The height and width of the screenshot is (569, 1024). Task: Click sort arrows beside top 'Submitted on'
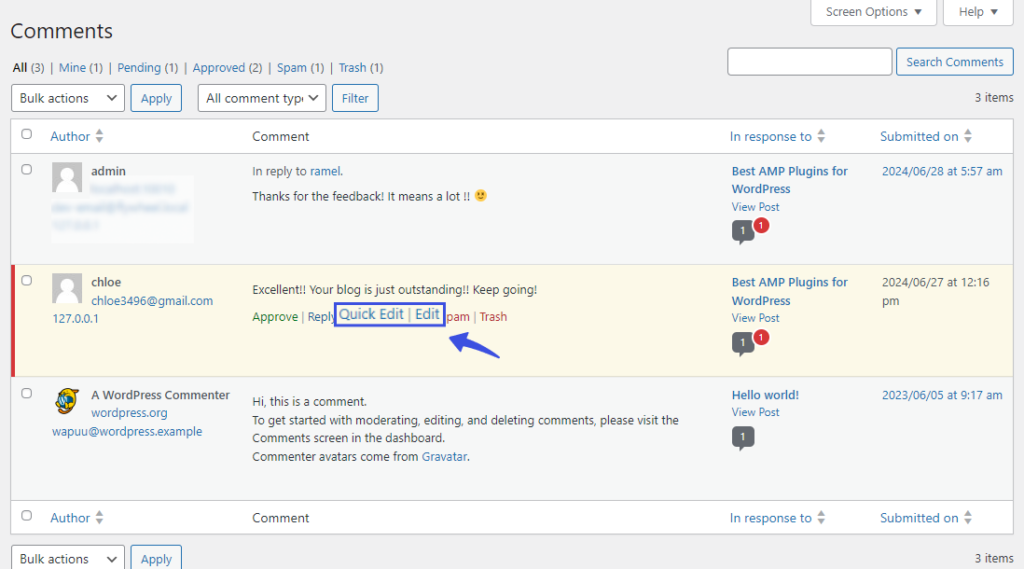(968, 136)
